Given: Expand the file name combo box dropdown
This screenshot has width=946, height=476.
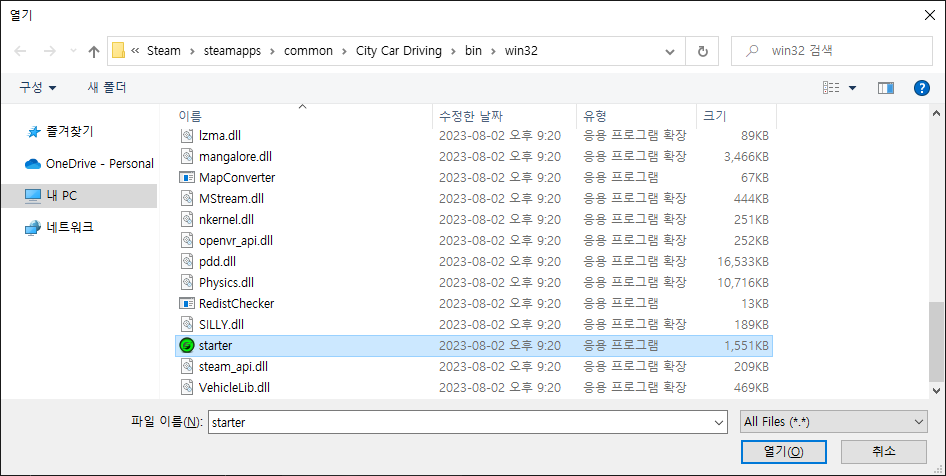Looking at the screenshot, I should pyautogui.click(x=719, y=422).
